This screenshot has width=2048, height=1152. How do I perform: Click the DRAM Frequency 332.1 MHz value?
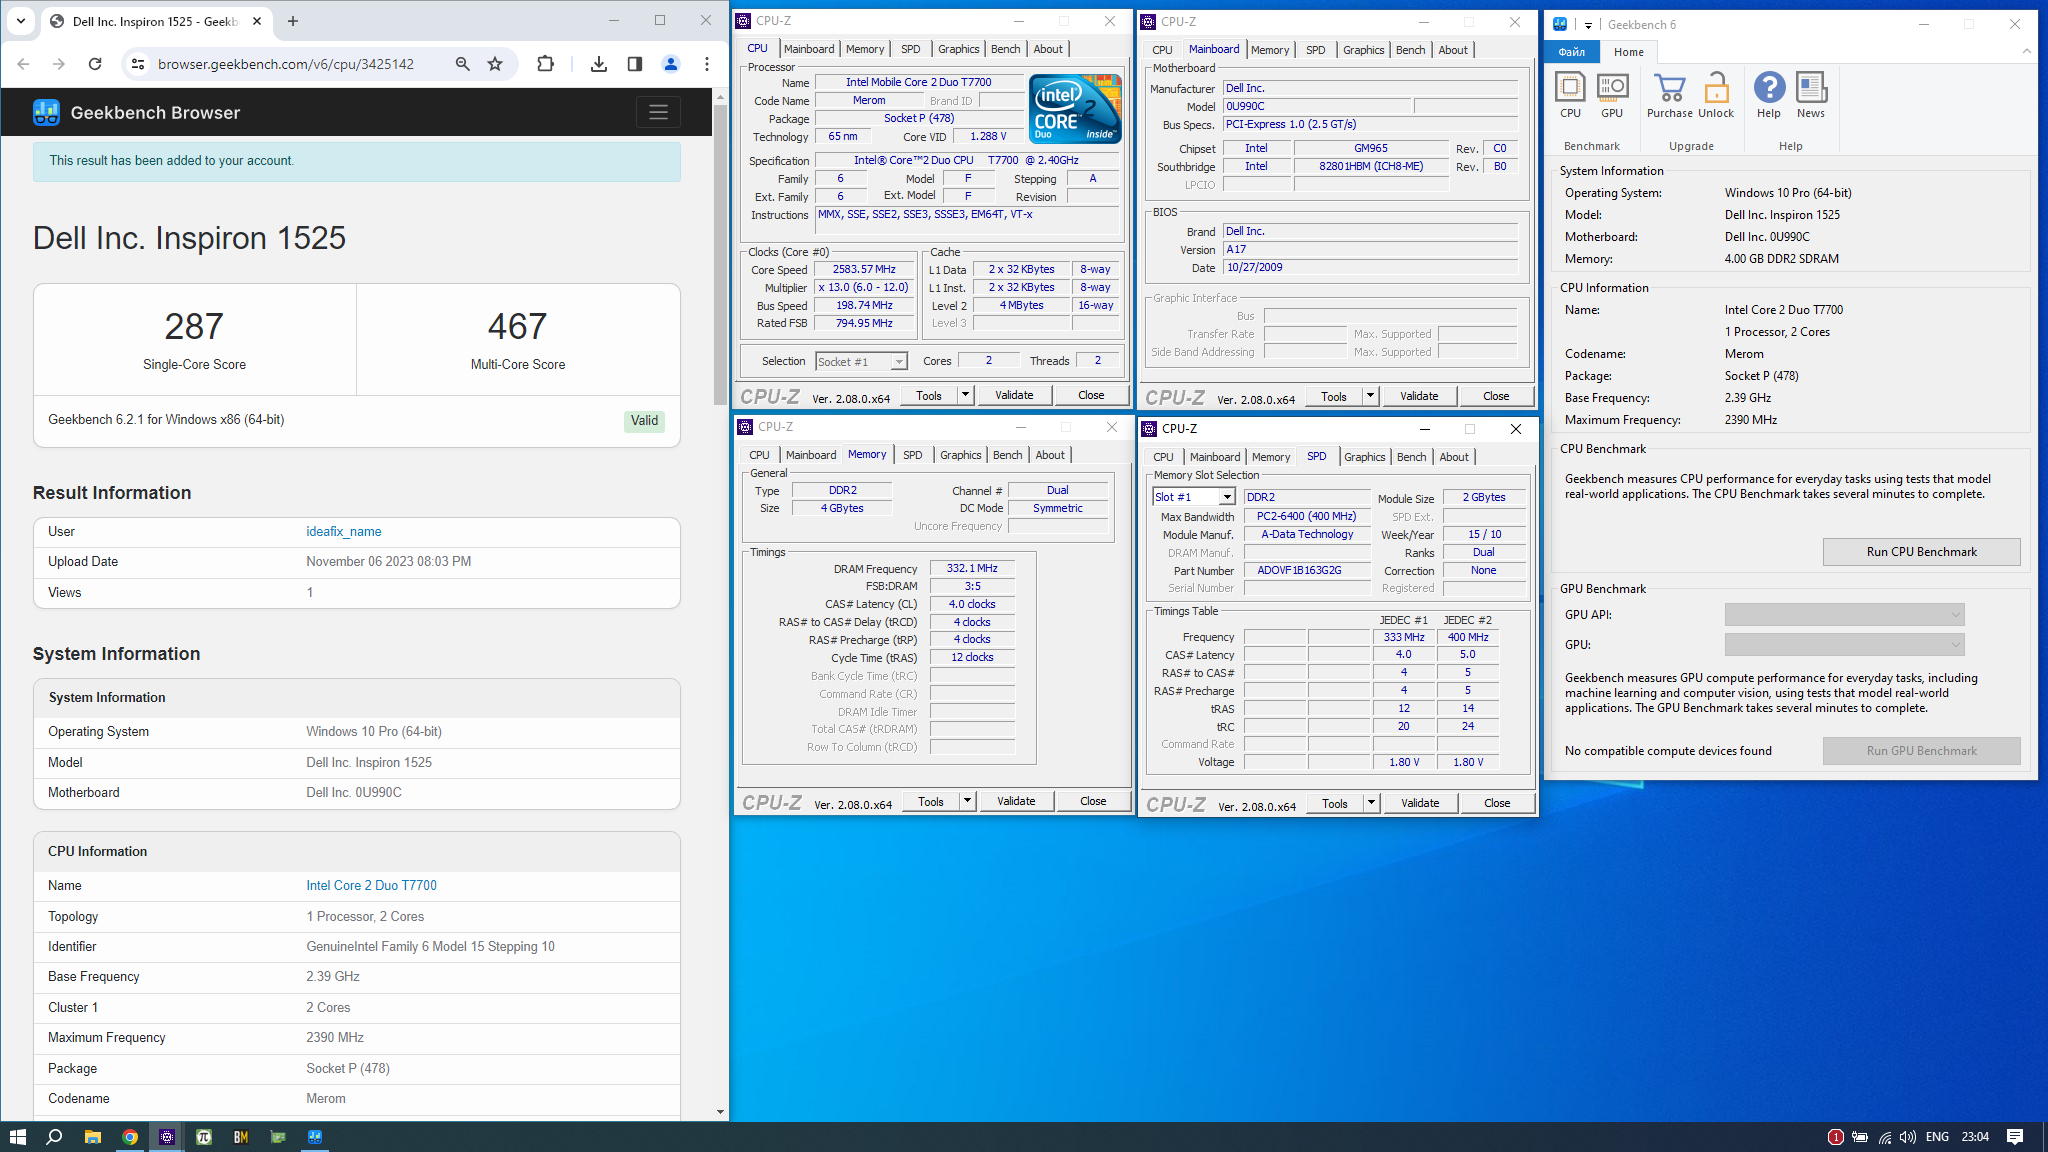tap(972, 568)
